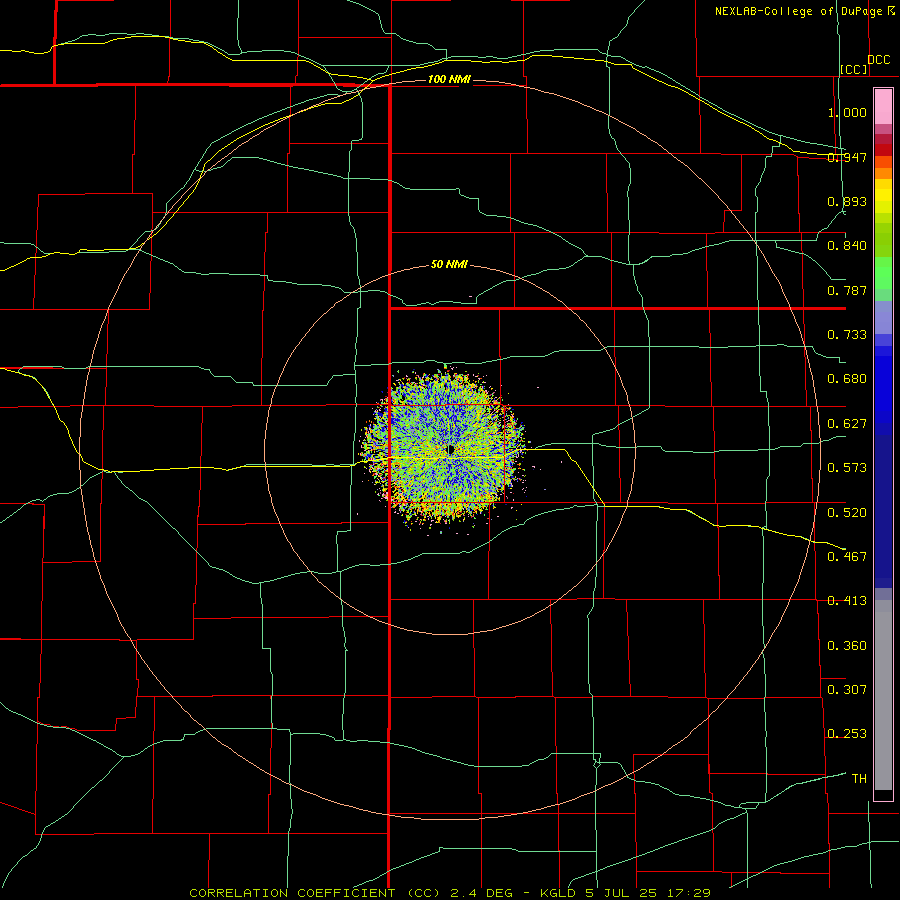Click the KGLD station ID in the caption
The width and height of the screenshot is (900, 900).
[558, 893]
